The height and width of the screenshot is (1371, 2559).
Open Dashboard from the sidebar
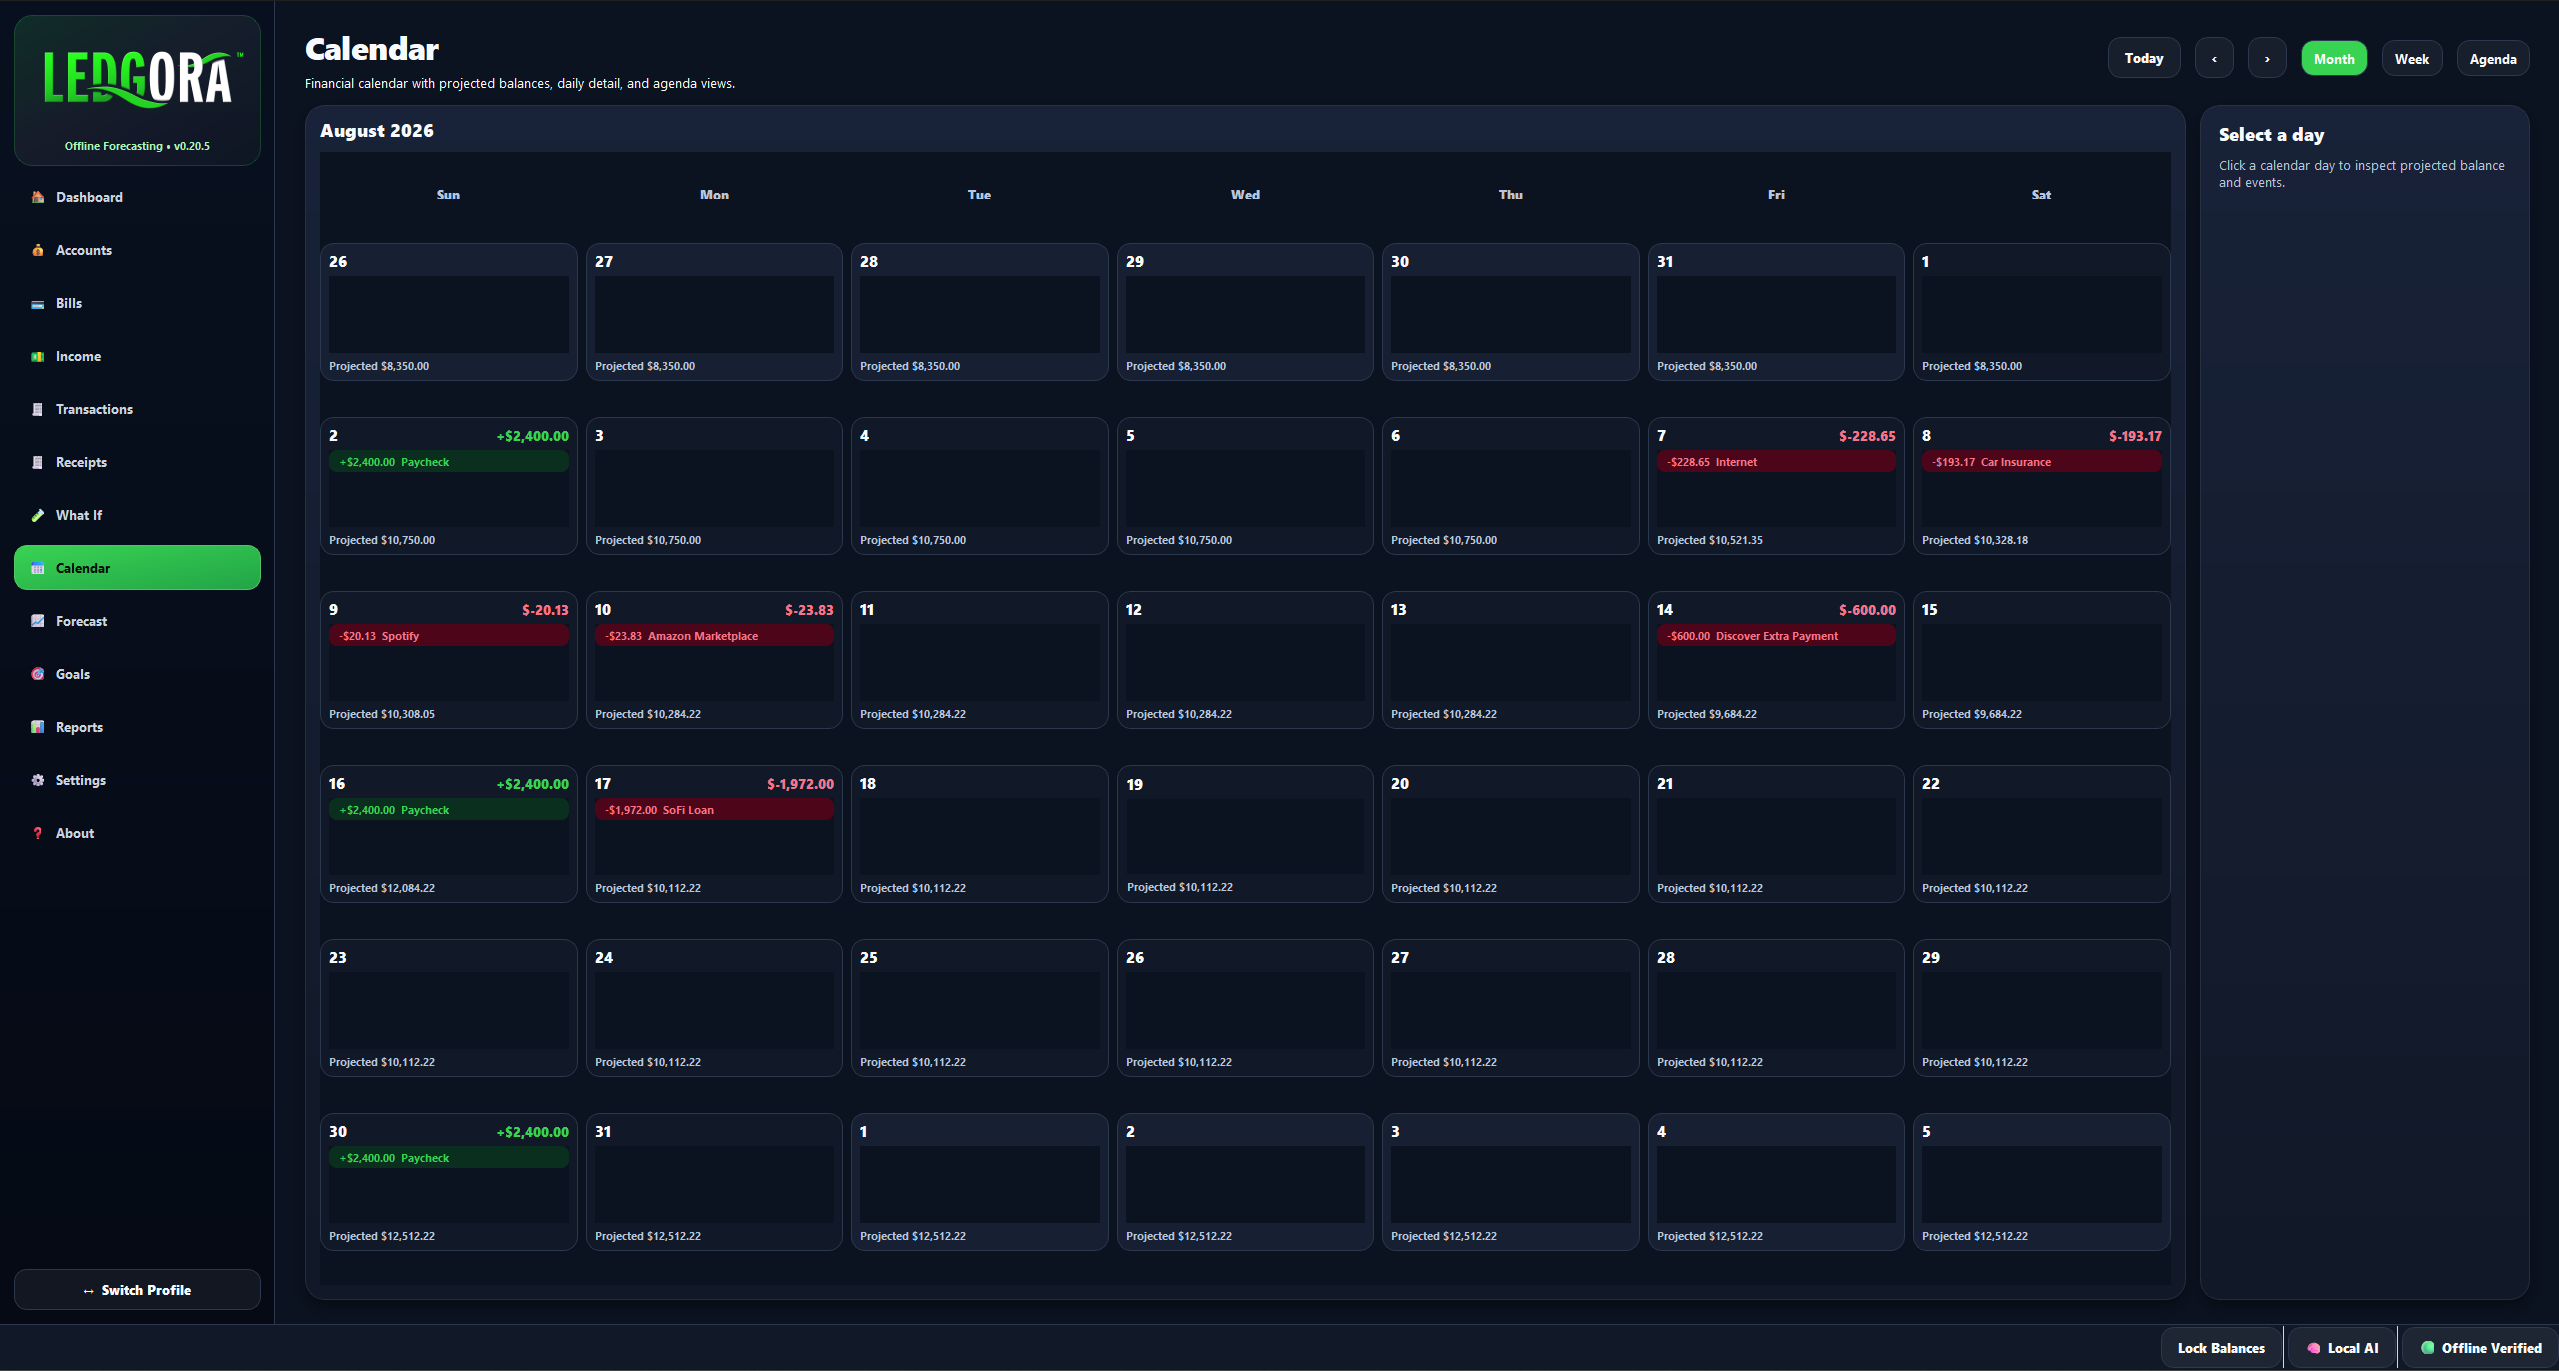point(138,197)
